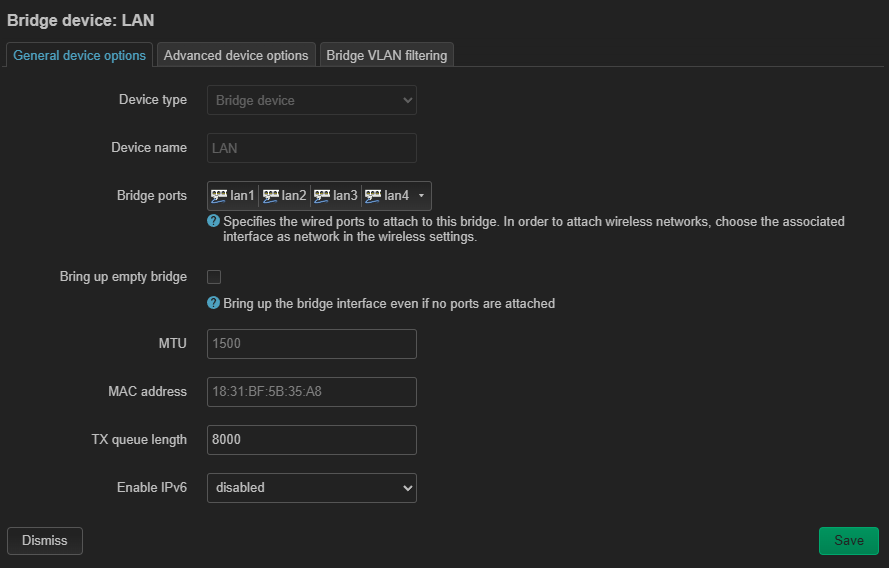The height and width of the screenshot is (568, 889).
Task: Click the MTU input field
Action: [x=311, y=344]
